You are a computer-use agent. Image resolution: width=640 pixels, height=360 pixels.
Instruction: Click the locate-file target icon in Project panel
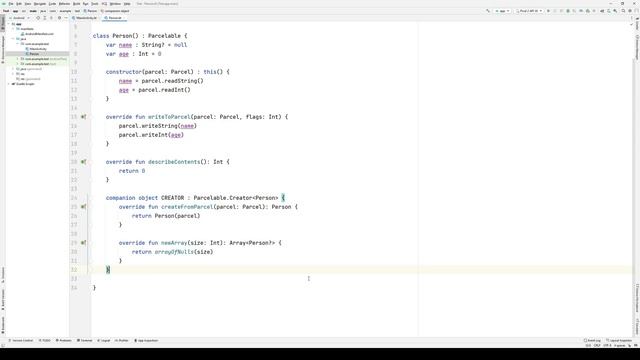click(38, 18)
